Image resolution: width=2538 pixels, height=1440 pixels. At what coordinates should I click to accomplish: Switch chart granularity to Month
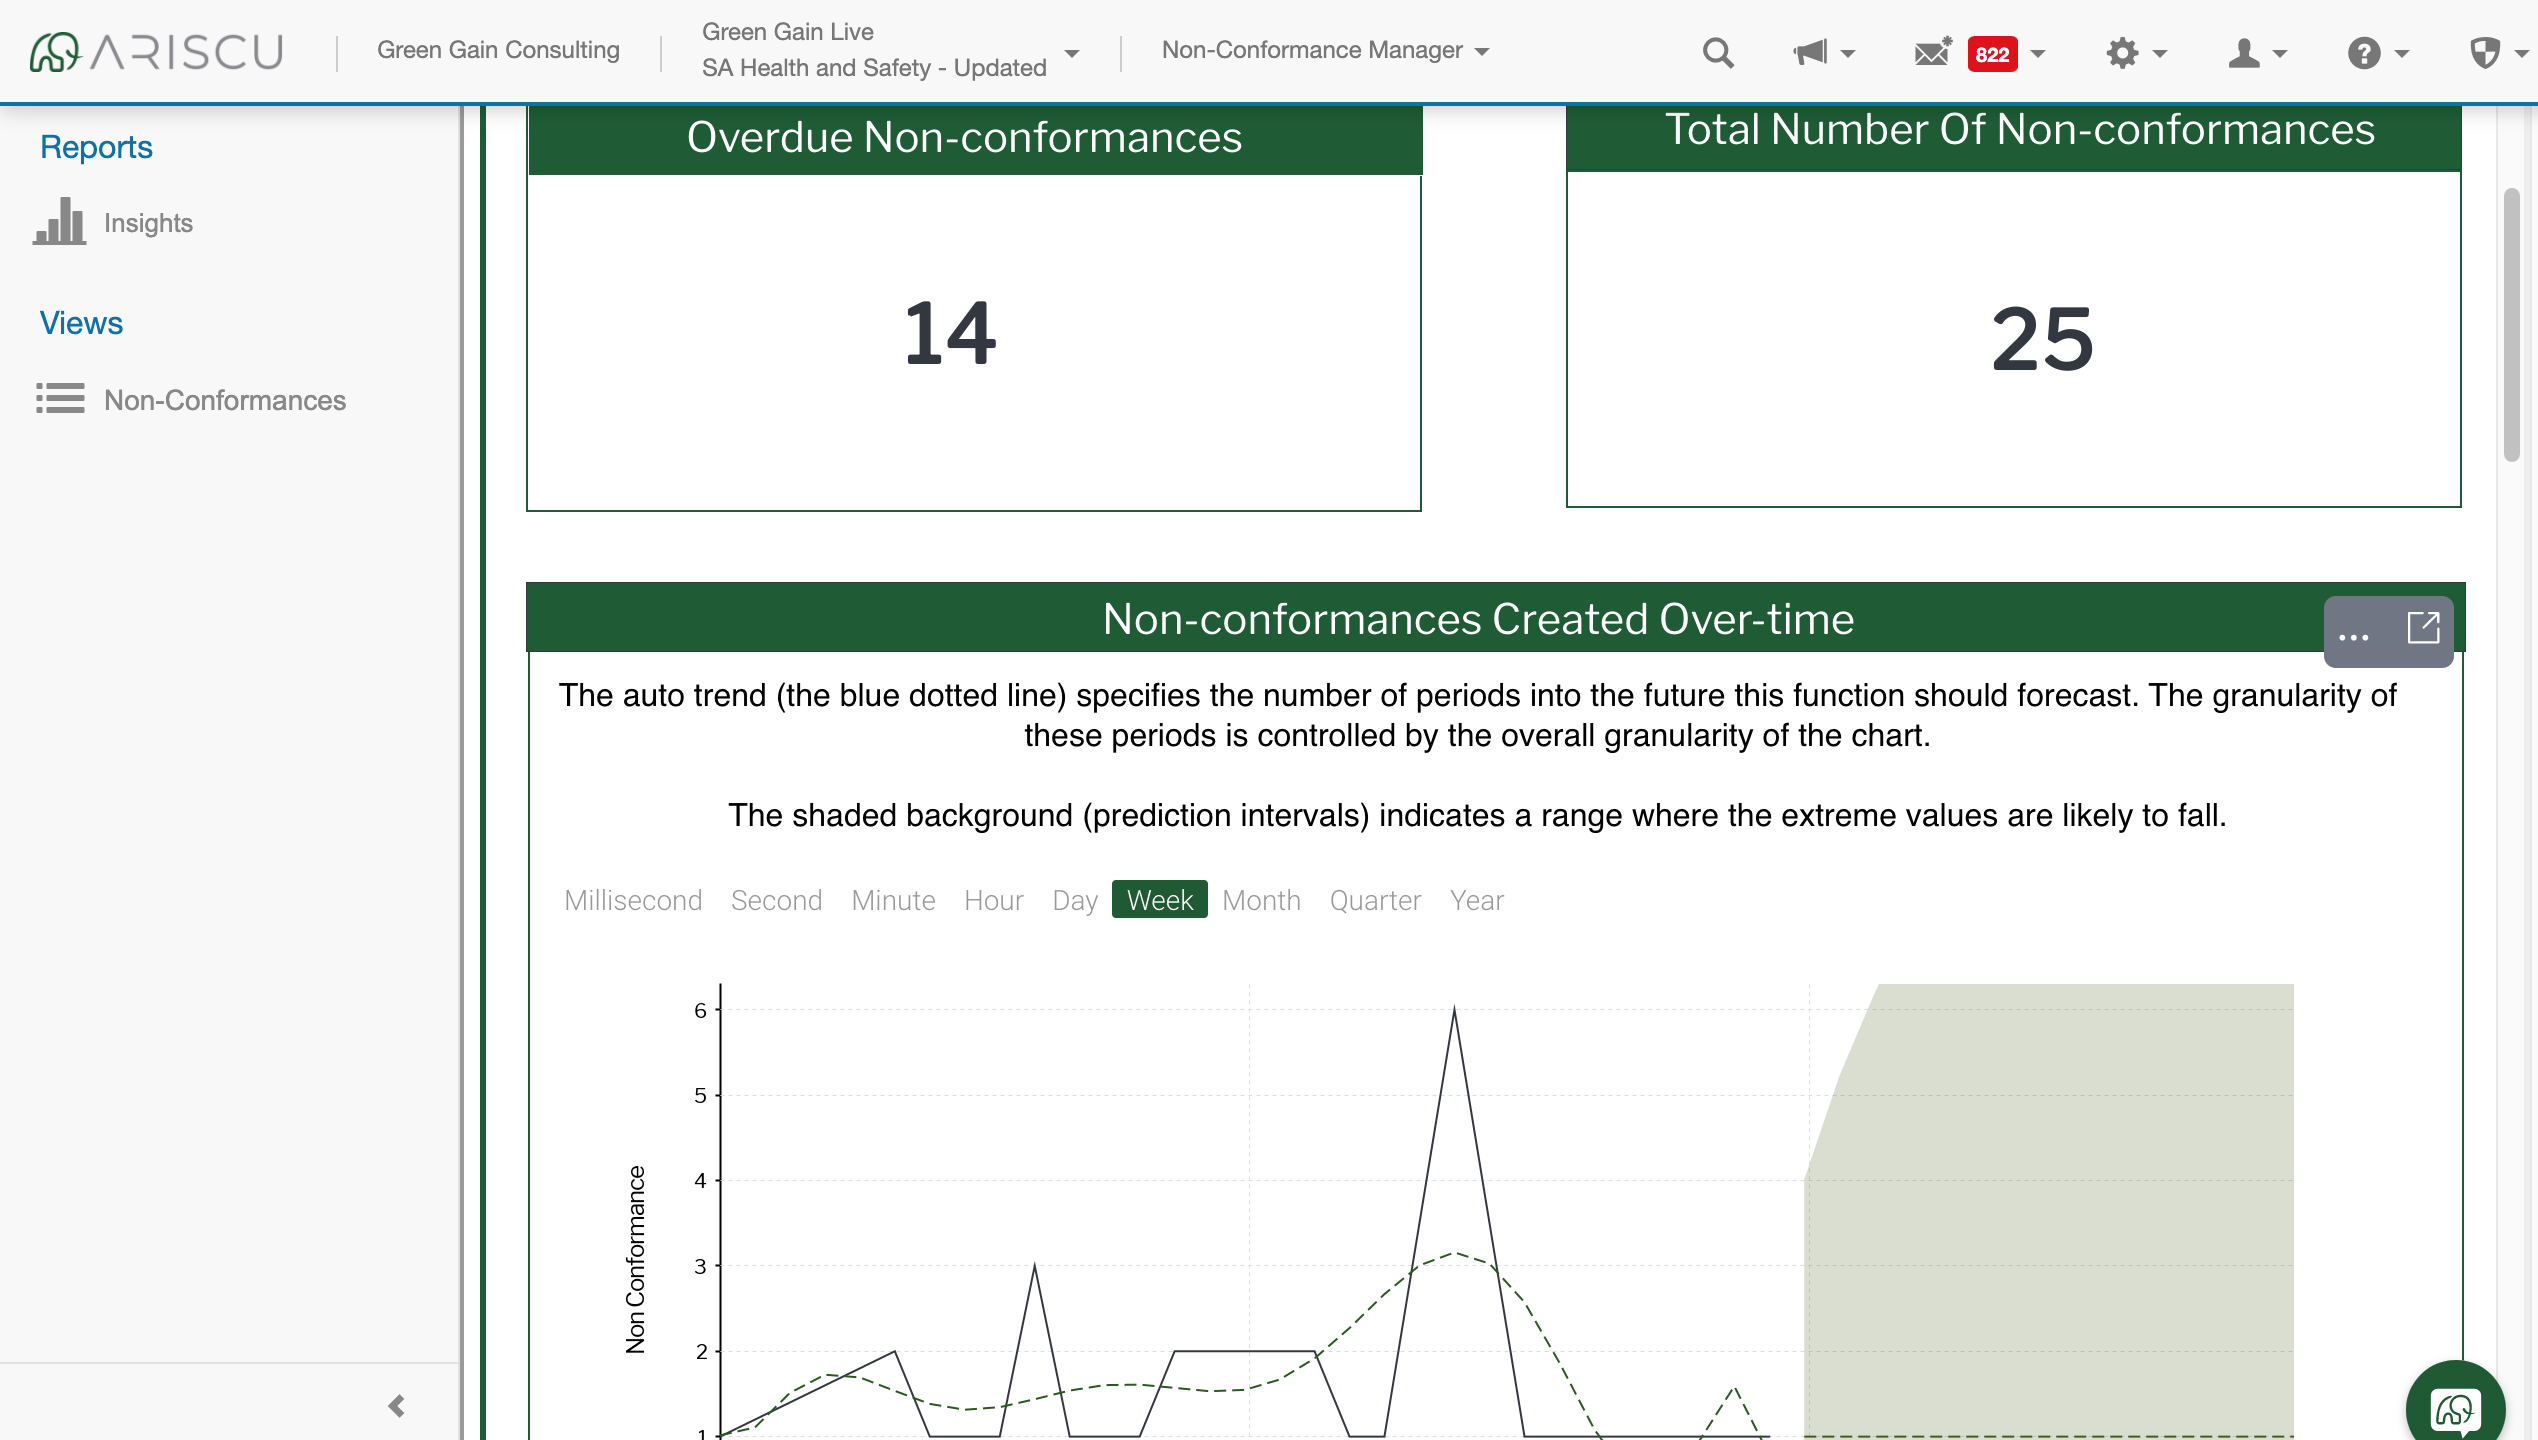click(x=1261, y=900)
